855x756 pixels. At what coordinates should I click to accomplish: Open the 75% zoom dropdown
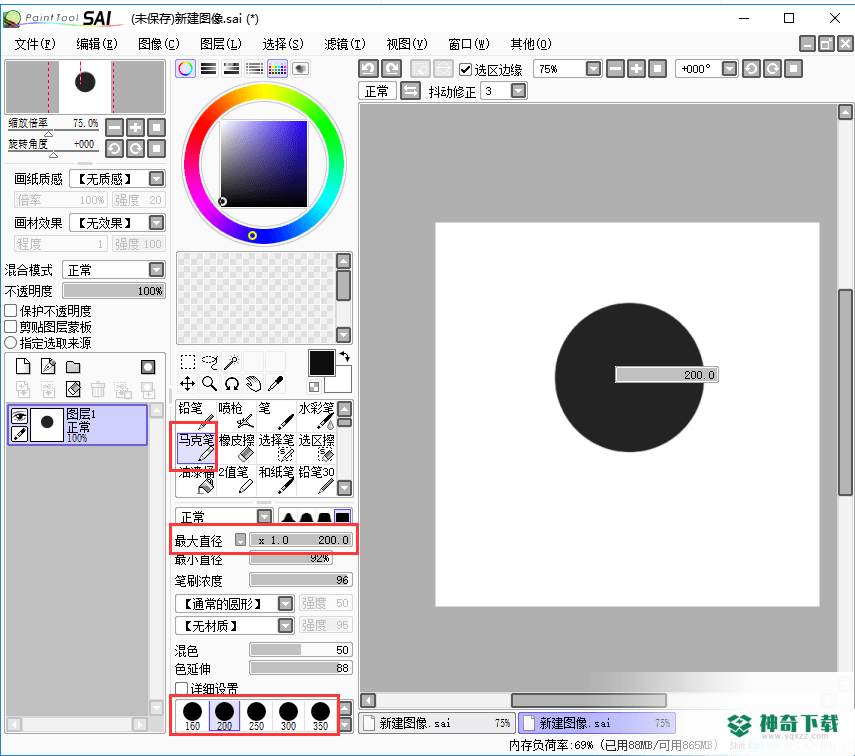(593, 69)
